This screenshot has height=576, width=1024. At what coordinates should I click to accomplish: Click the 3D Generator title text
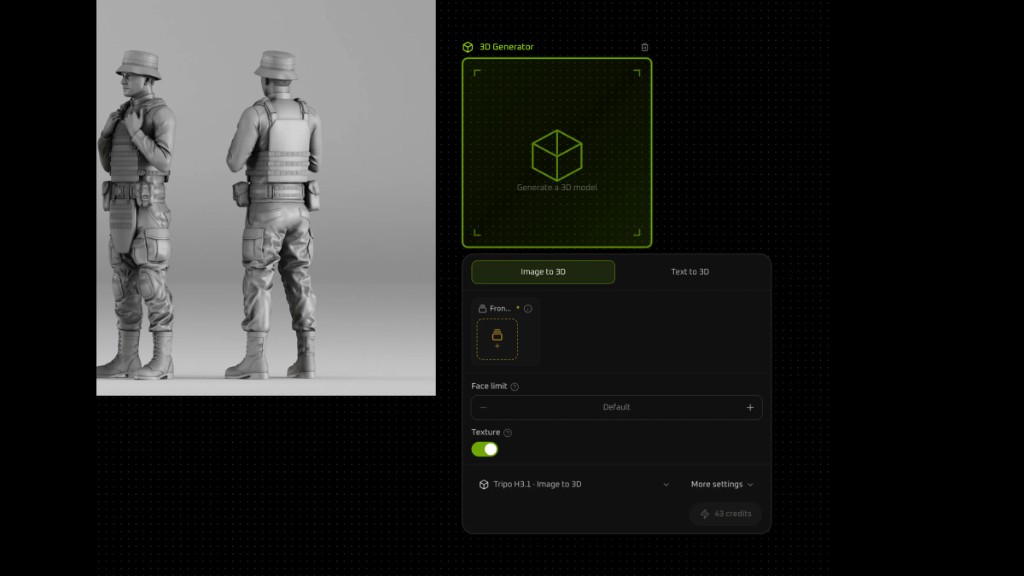506,47
